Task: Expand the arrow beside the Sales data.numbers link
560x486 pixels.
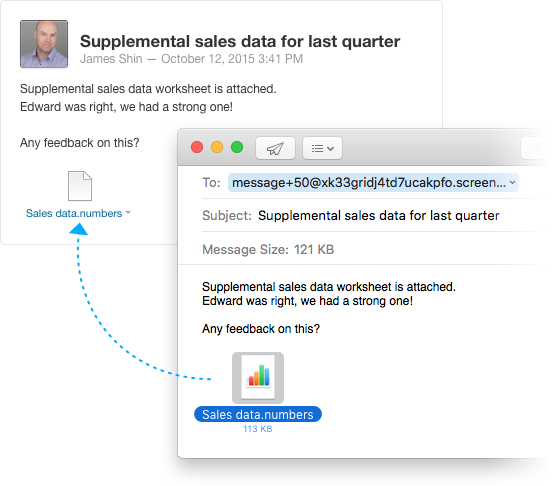Action: tap(128, 213)
